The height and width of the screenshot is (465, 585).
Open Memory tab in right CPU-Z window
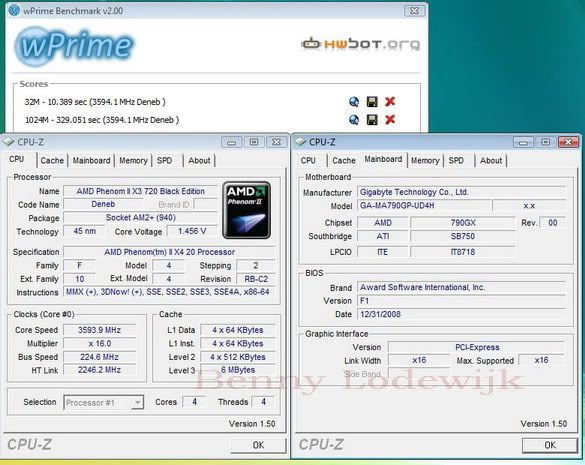point(425,160)
